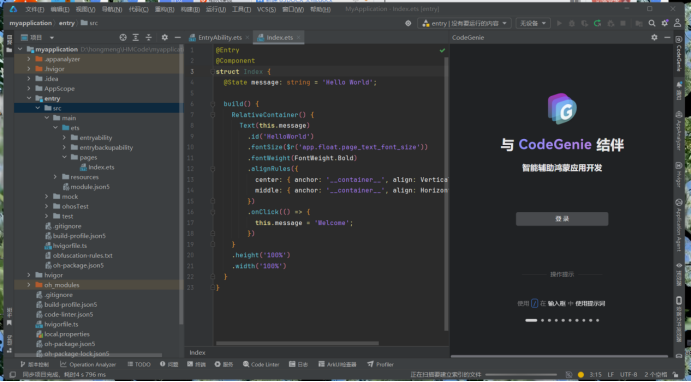Screen dimensions: 691x382
Task: Open the 编辑(E) menu
Action: tap(59, 9)
